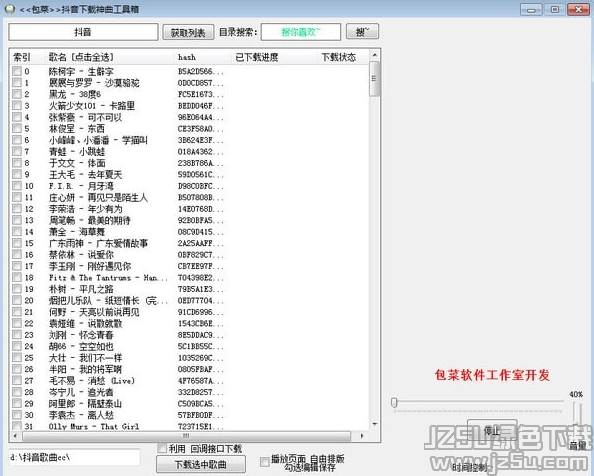Click the 搜~ search button
This screenshot has width=594, height=476.
[x=362, y=32]
